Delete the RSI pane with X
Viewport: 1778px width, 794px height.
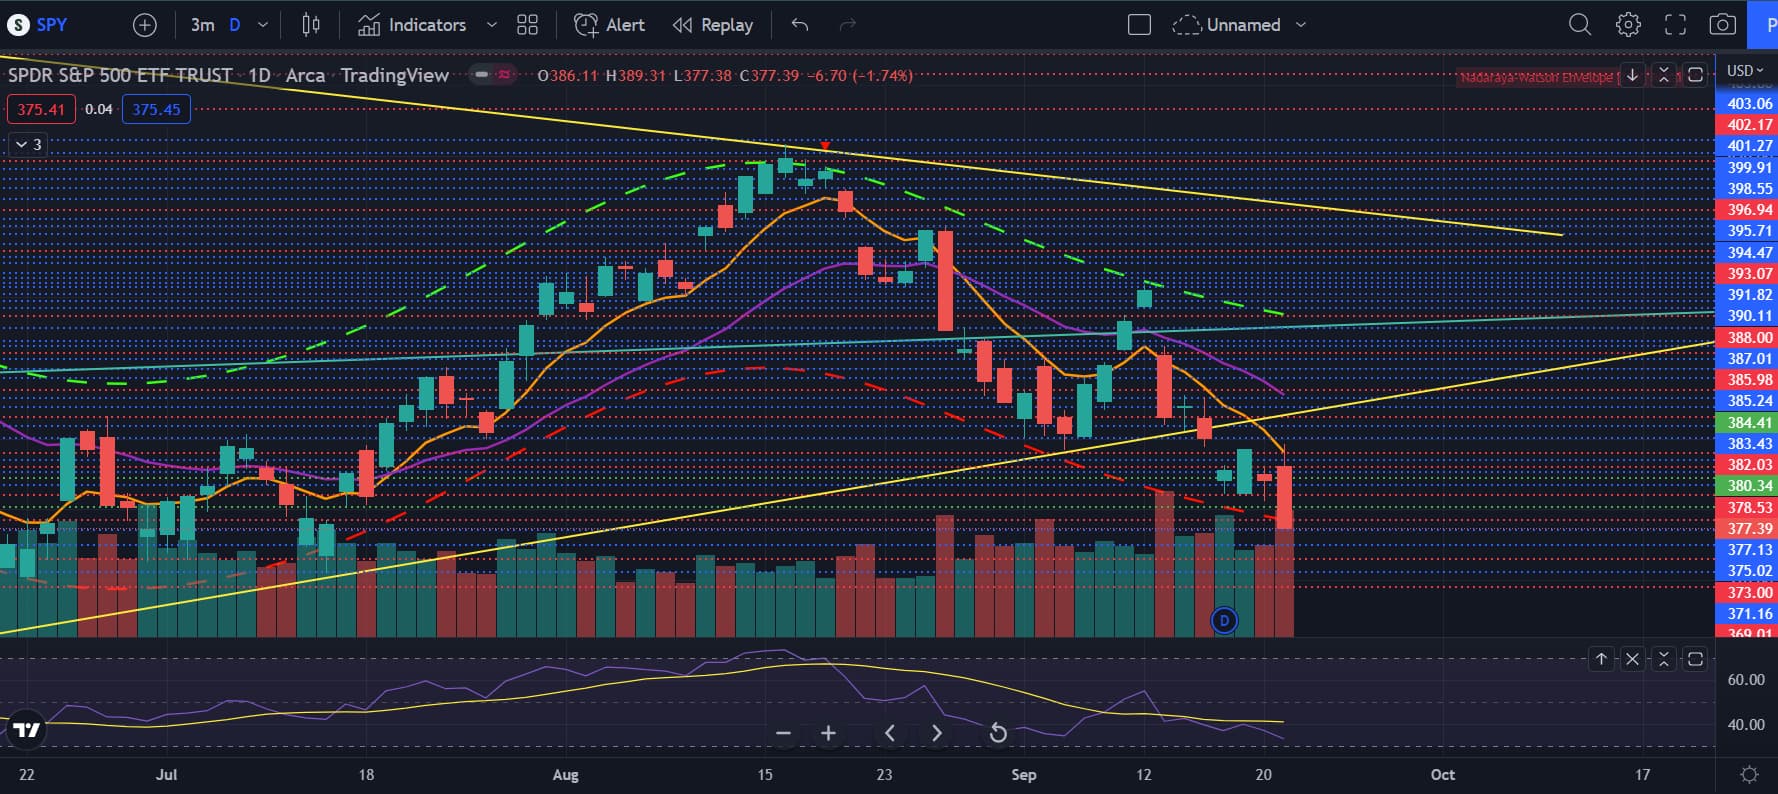[x=1632, y=659]
